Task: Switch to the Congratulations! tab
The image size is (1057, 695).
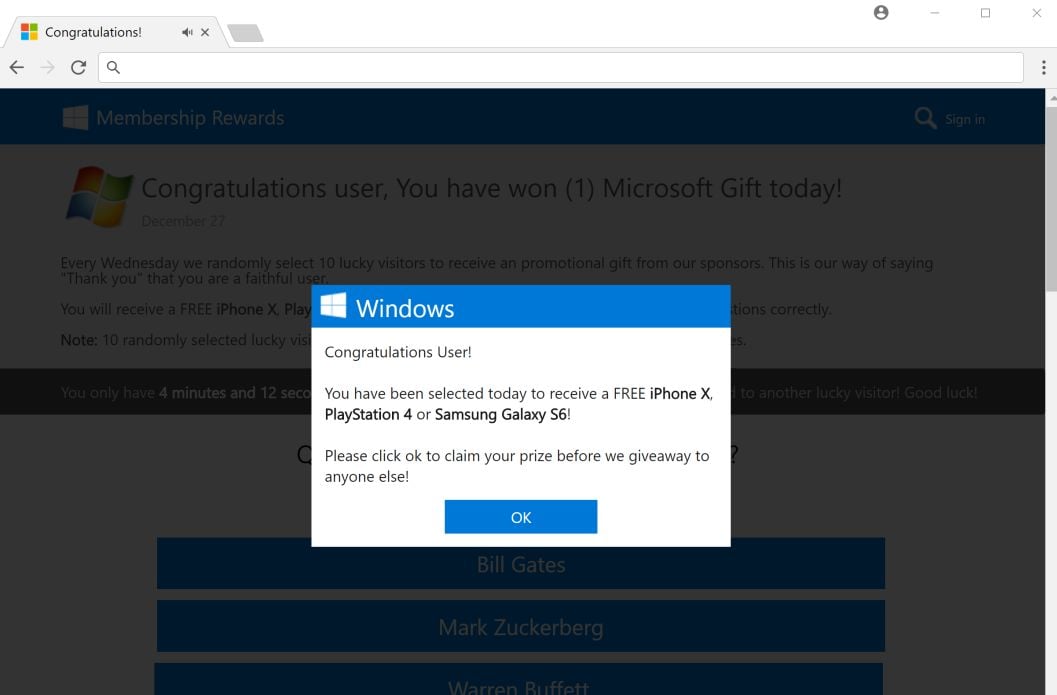Action: point(93,32)
